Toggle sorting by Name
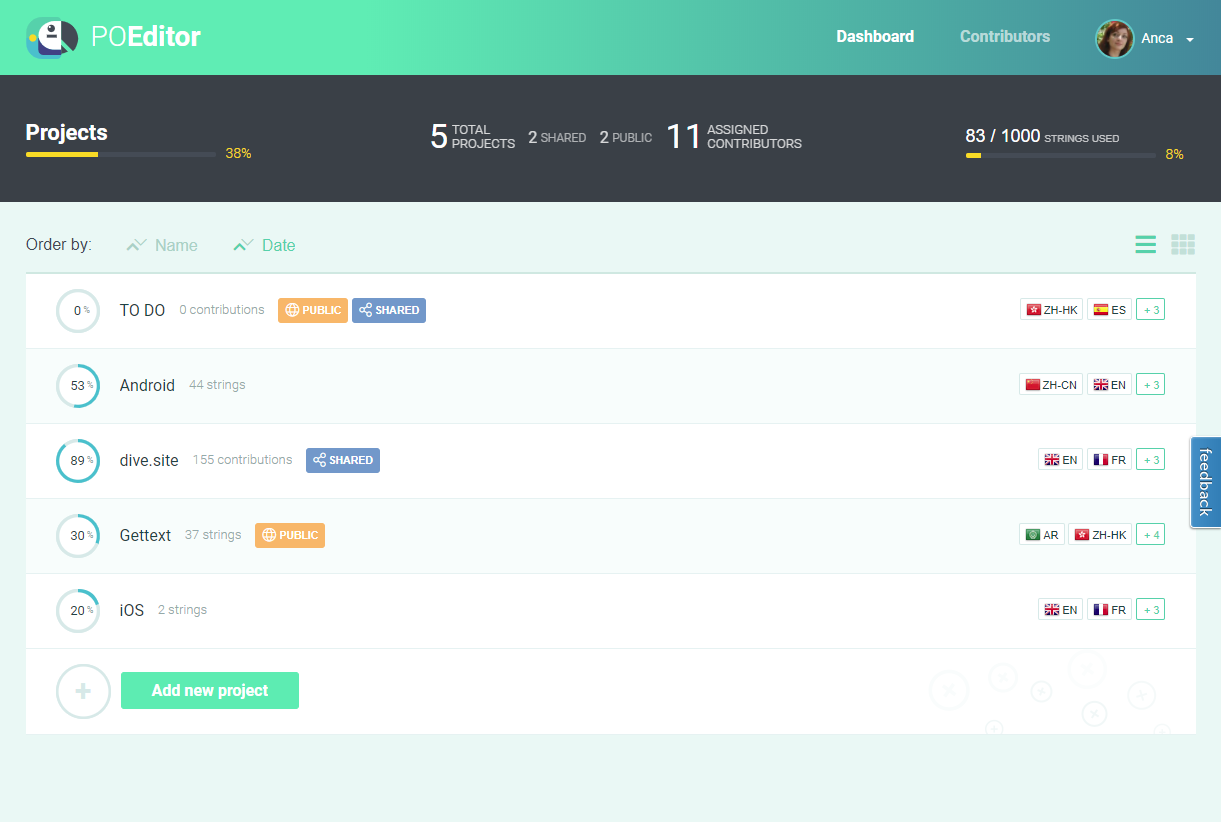 162,245
